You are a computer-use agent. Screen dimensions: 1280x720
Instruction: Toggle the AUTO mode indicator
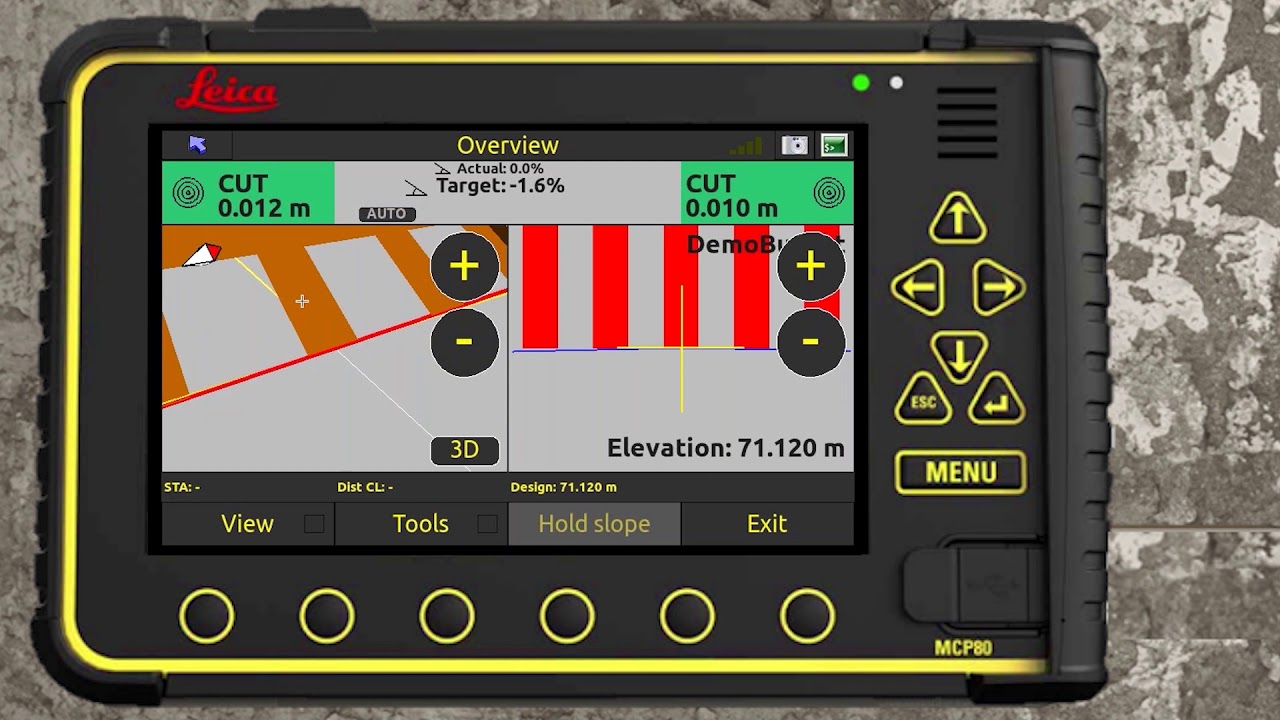click(387, 213)
